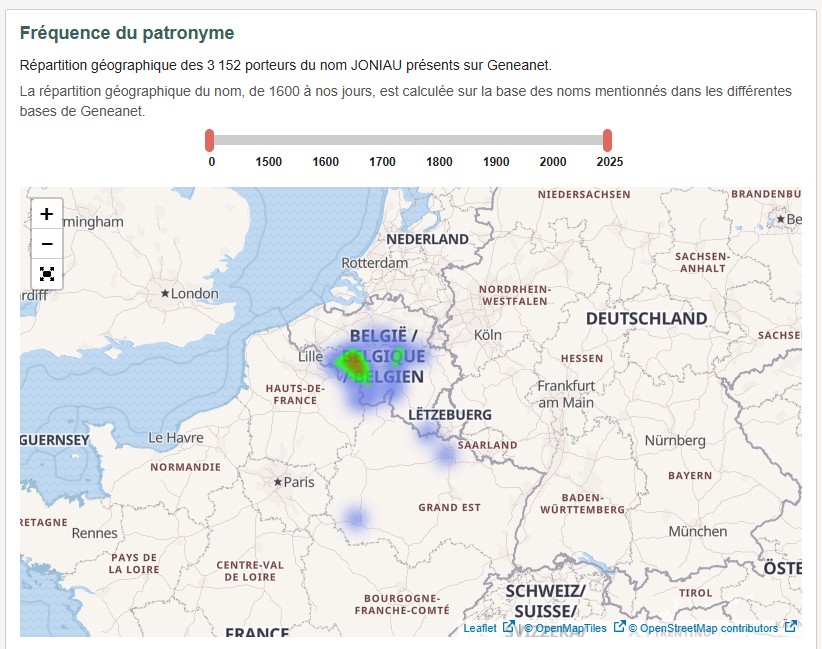Select the right slider handle at 2025

607,140
